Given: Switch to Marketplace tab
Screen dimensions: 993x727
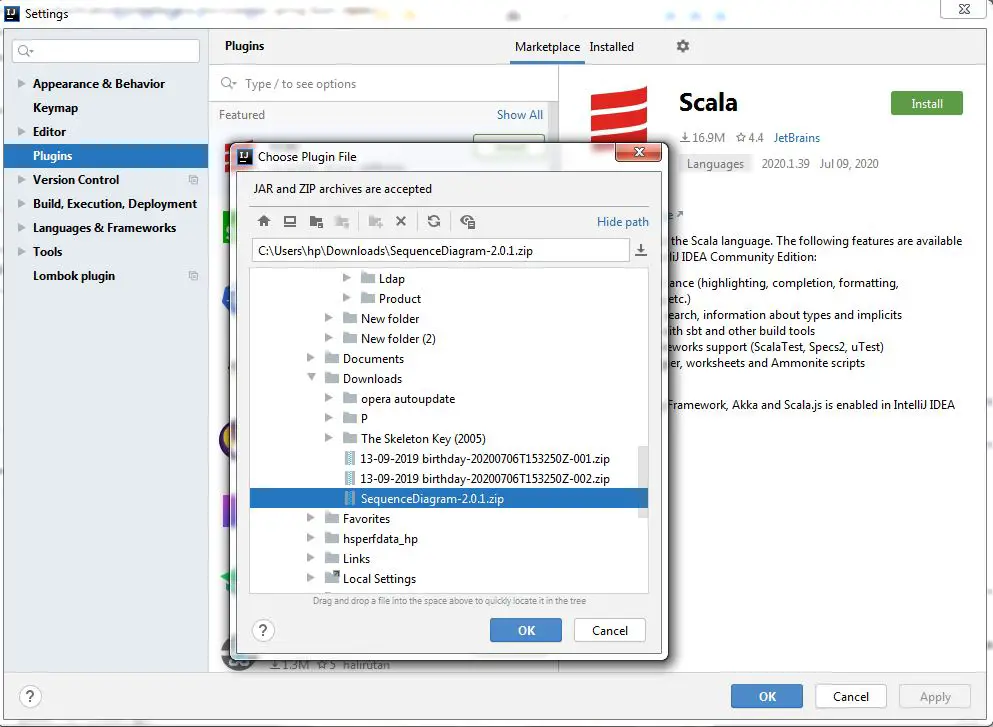Looking at the screenshot, I should point(547,47).
